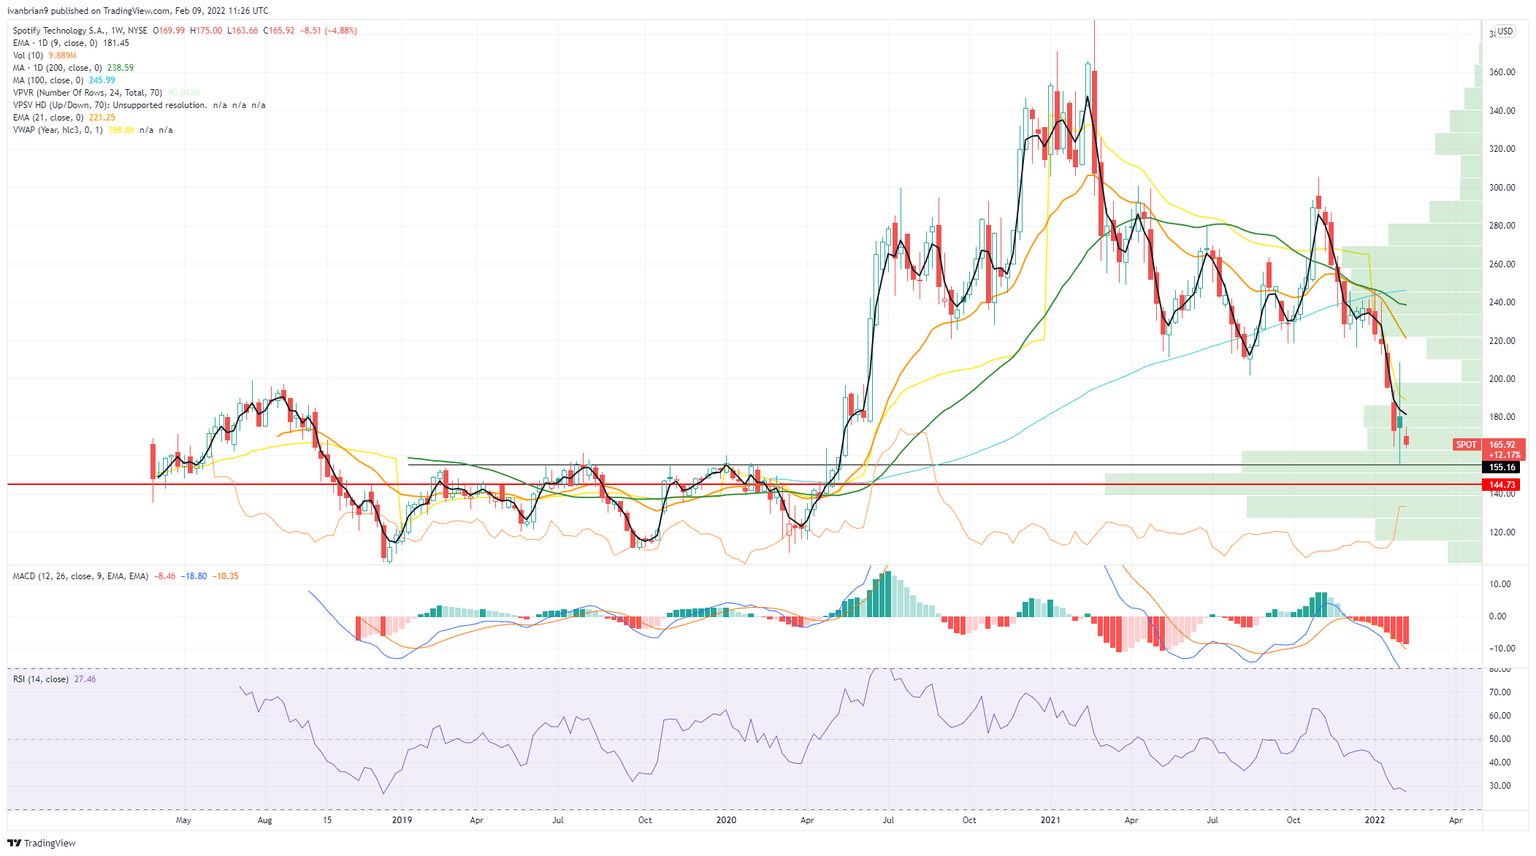Click the open price value O169.99
This screenshot has width=1536, height=856.
click(x=168, y=30)
